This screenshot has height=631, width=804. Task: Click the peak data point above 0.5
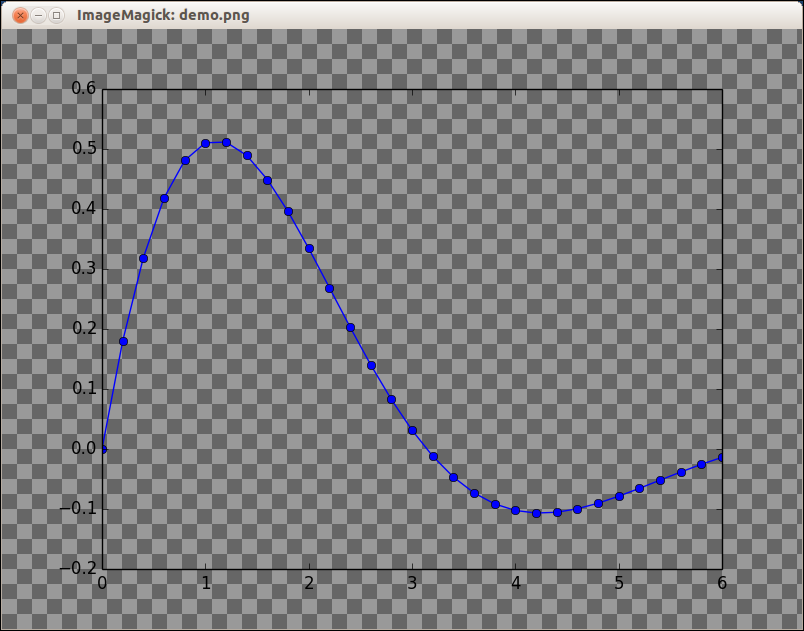coord(226,143)
